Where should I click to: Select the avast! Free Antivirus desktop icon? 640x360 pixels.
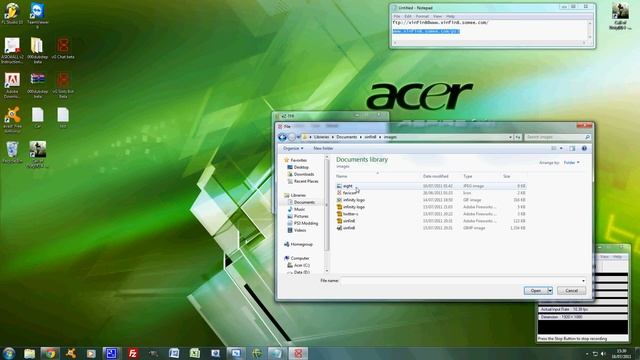[12, 120]
